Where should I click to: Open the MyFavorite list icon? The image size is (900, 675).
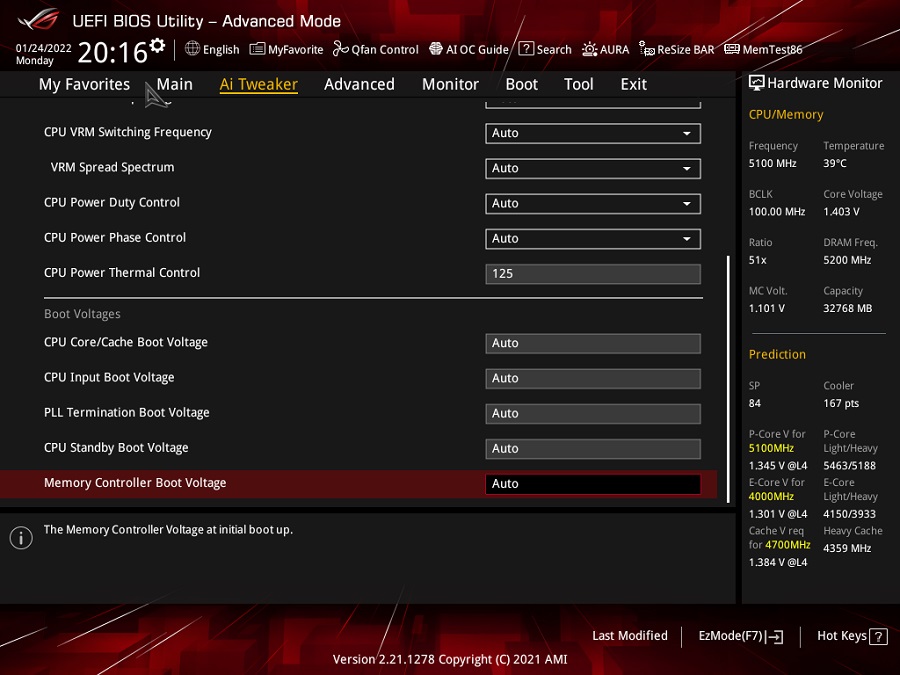point(257,49)
